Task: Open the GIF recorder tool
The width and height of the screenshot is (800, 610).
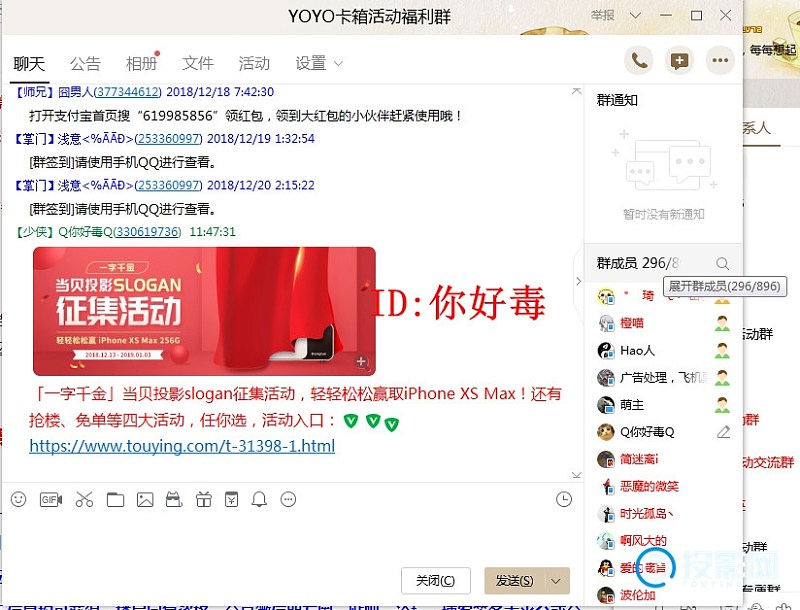Action: (51, 499)
